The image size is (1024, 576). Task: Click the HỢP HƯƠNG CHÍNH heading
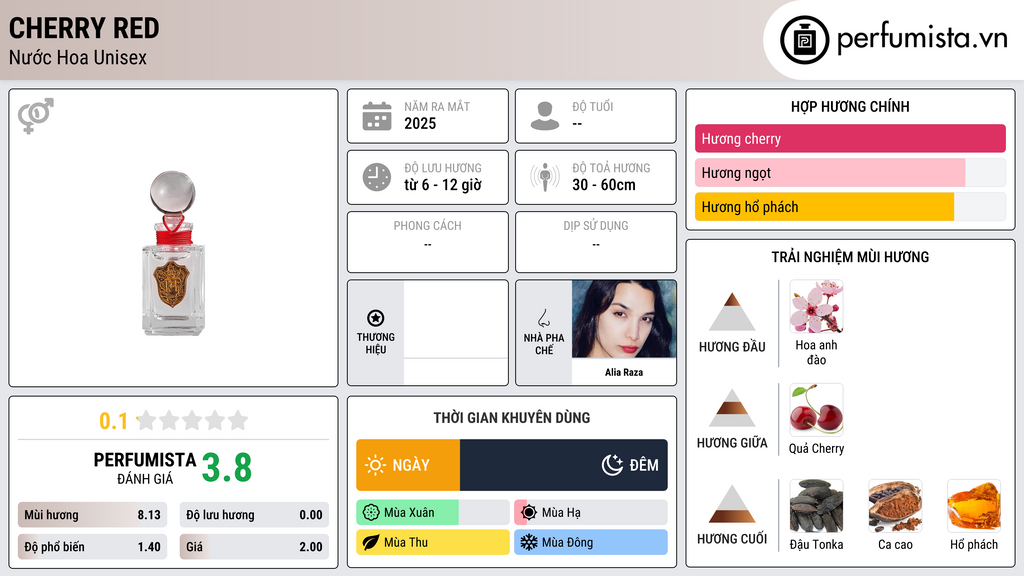(x=850, y=106)
